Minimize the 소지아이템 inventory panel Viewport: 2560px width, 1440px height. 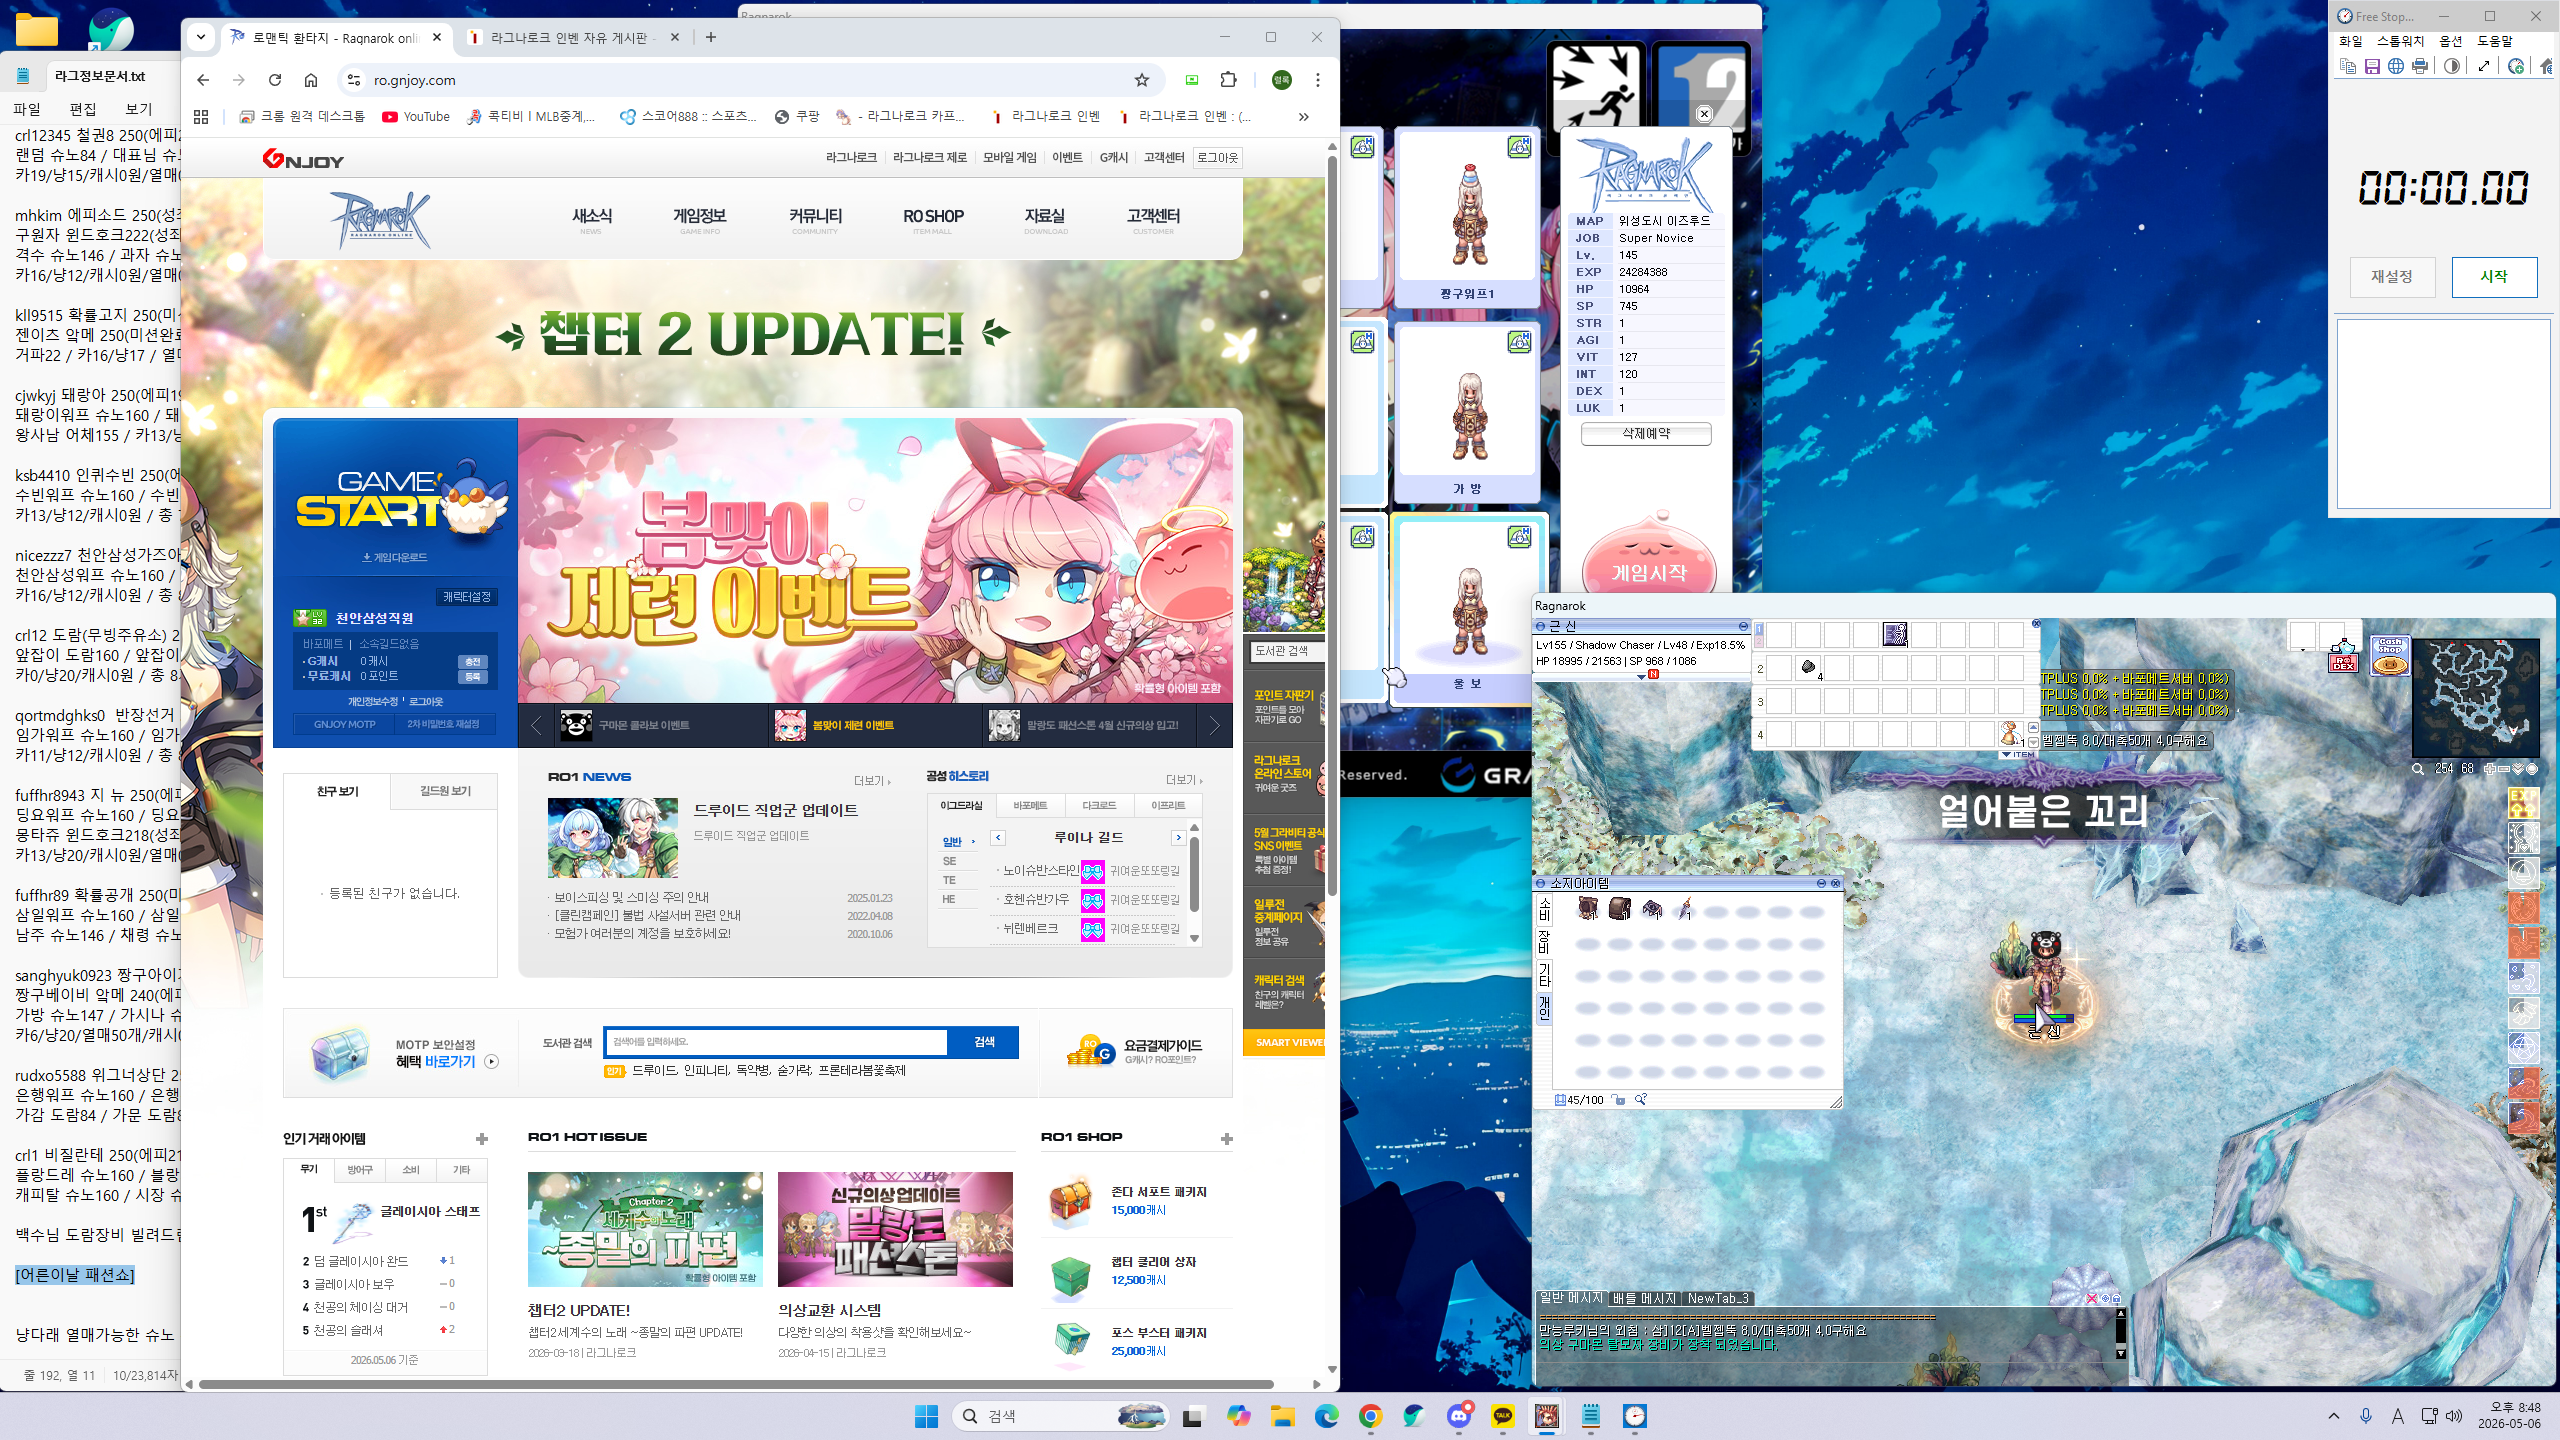tap(1821, 883)
